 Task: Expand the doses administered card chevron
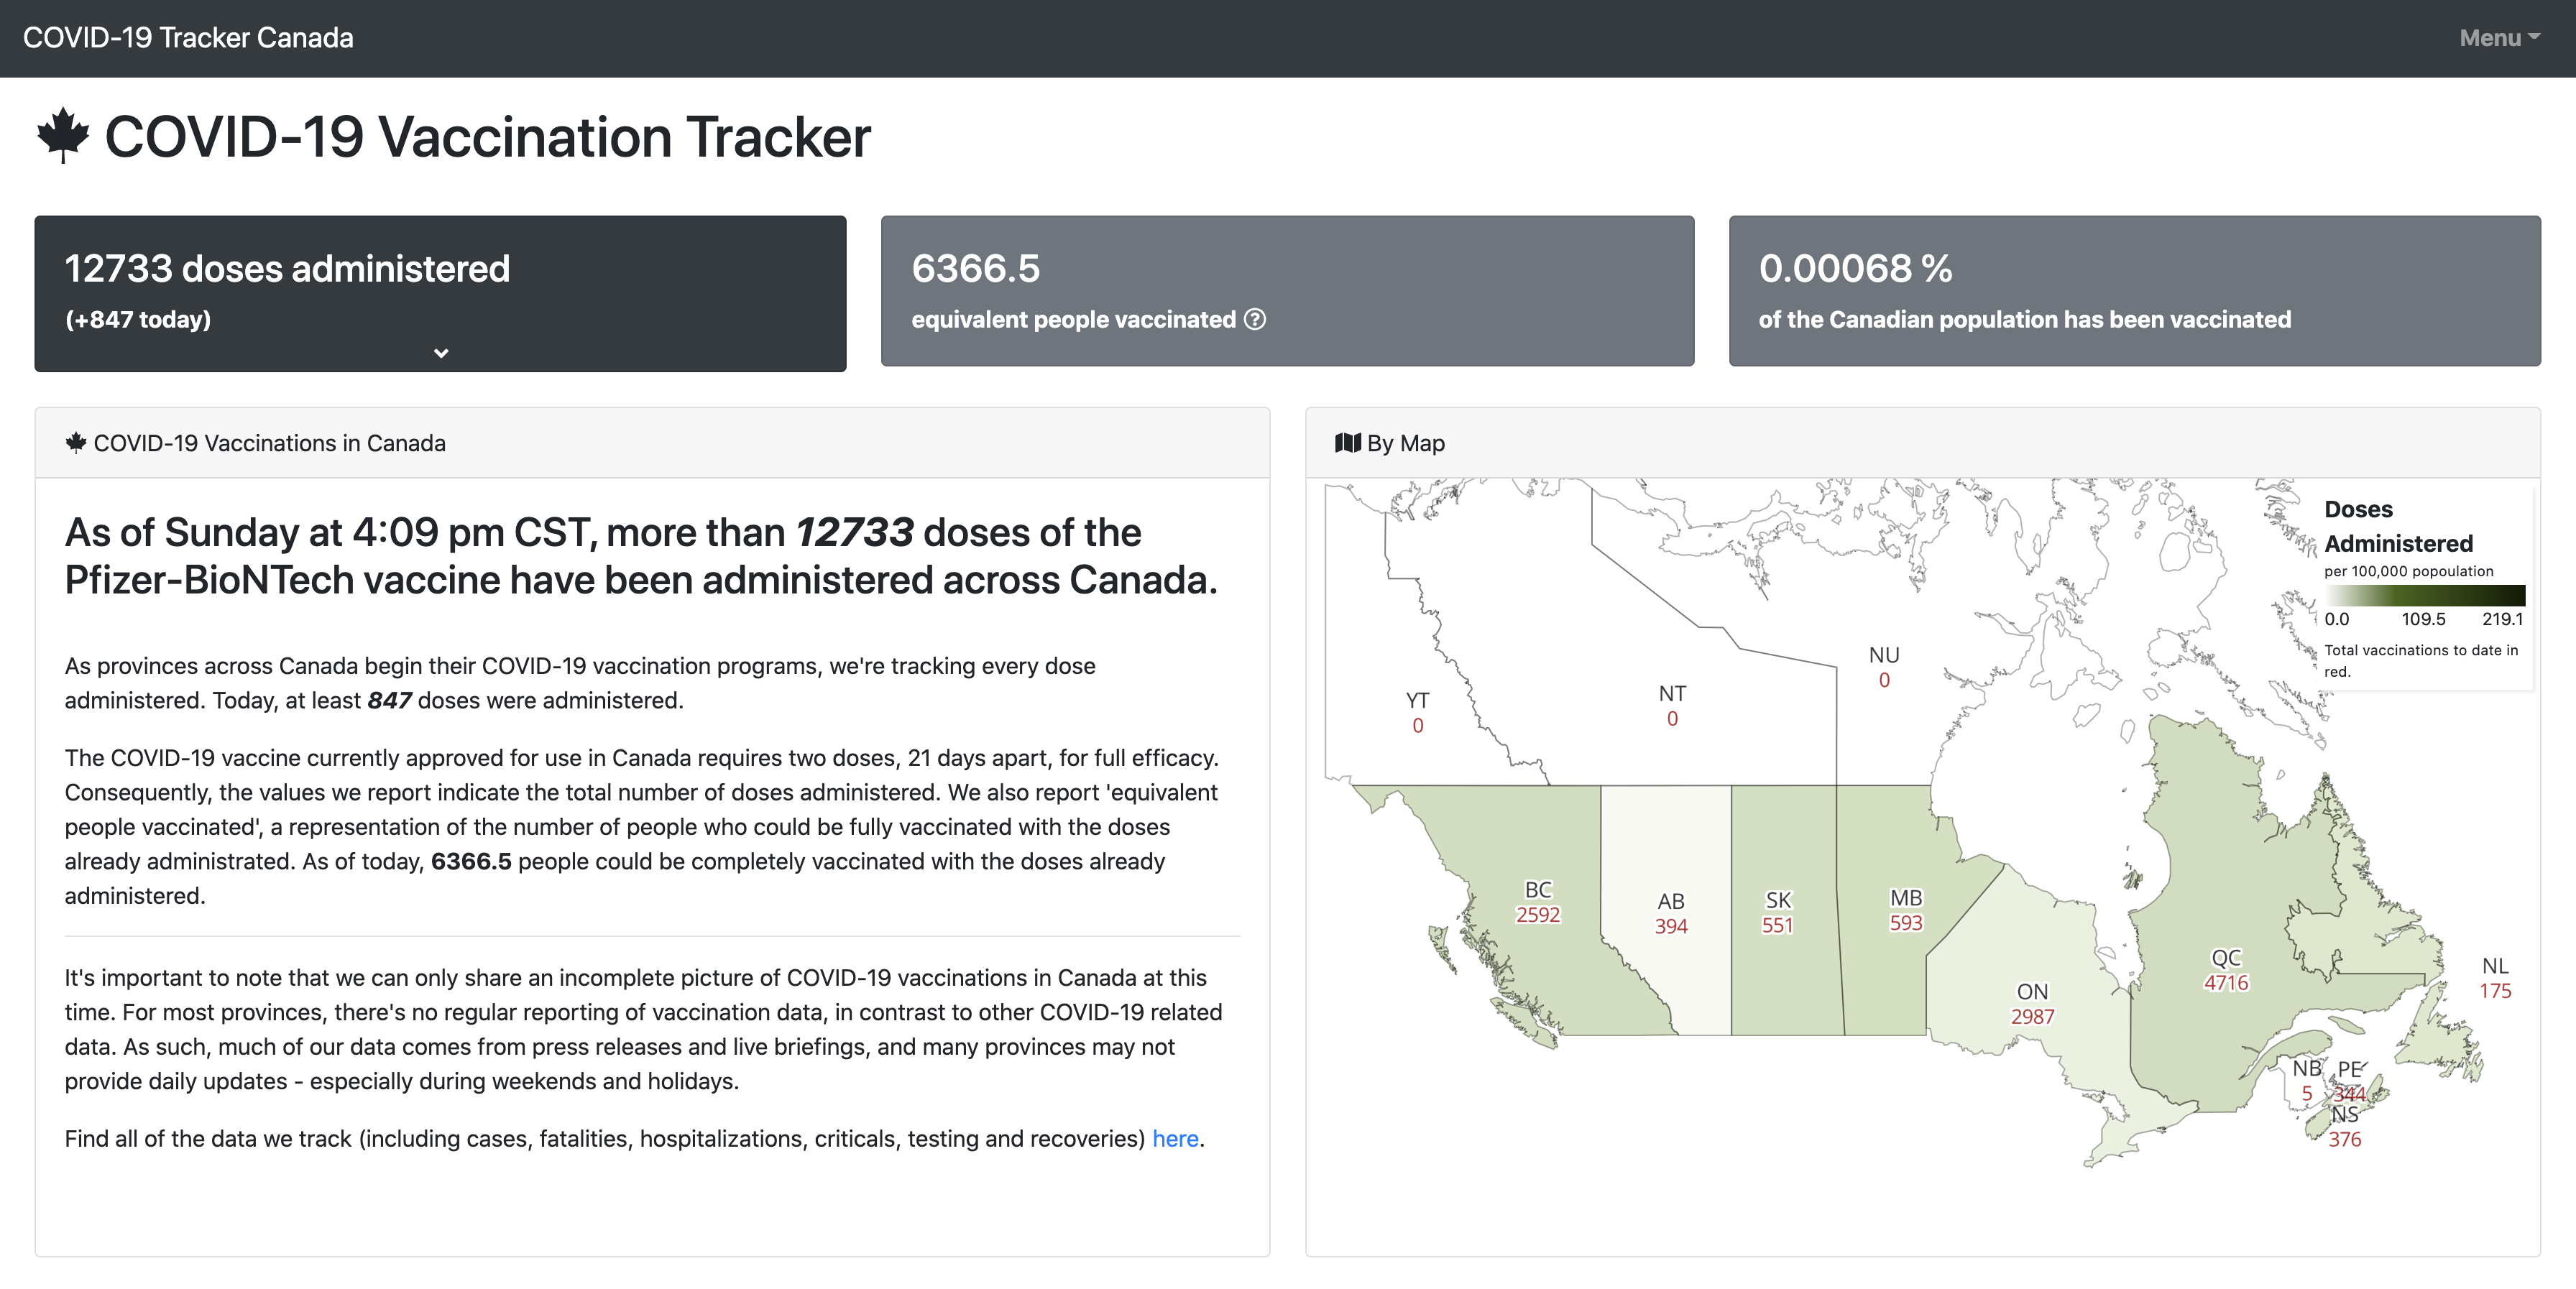tap(441, 353)
